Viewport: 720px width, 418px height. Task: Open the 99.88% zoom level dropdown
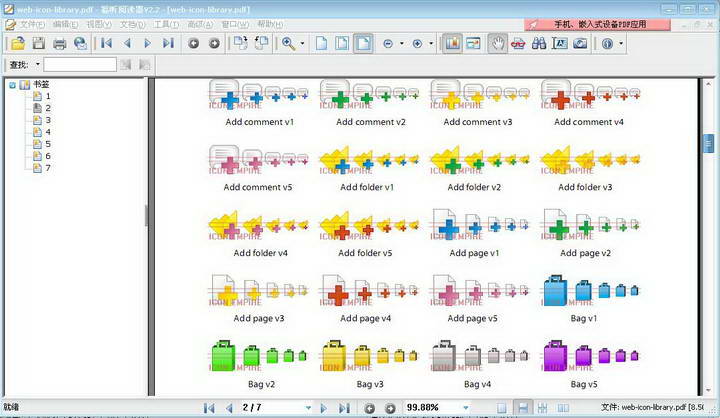pos(466,407)
